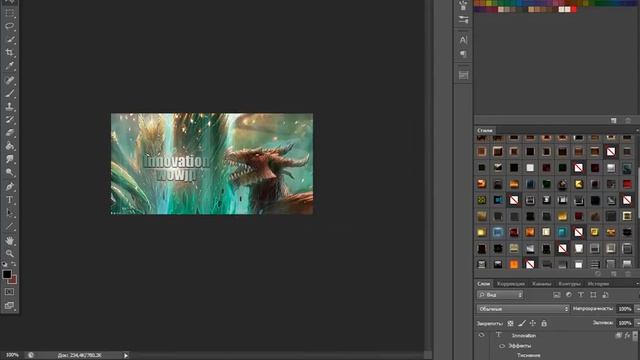
Task: Filter layers by adjustment layers
Action: (x=569, y=295)
